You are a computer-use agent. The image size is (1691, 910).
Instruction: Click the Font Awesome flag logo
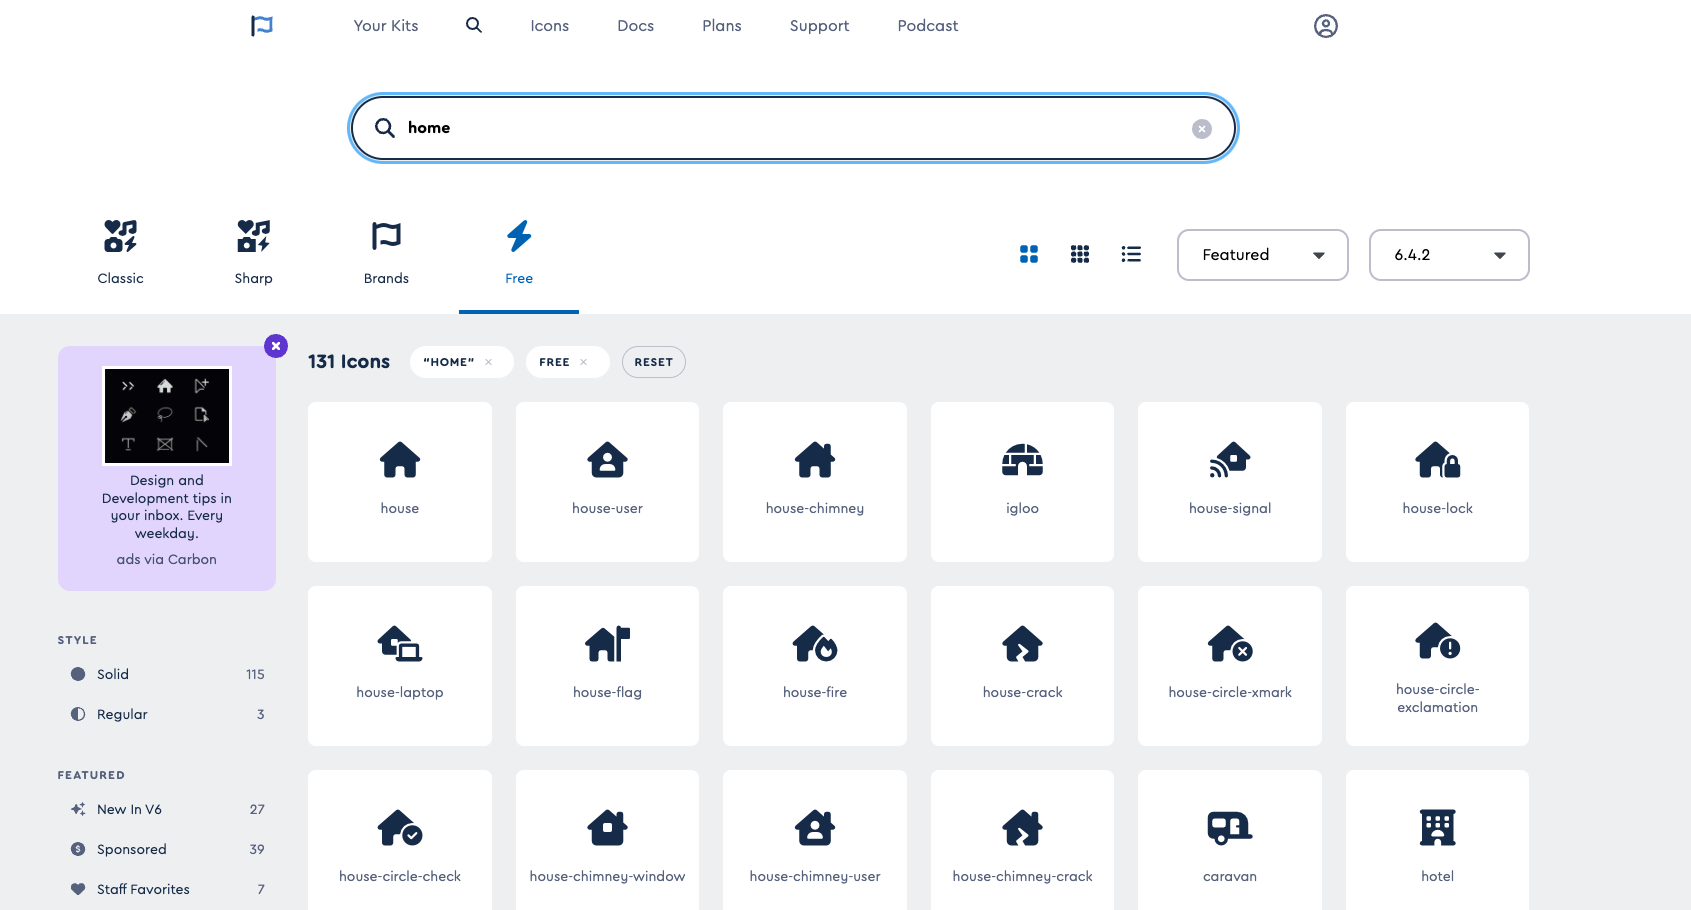[x=262, y=26]
